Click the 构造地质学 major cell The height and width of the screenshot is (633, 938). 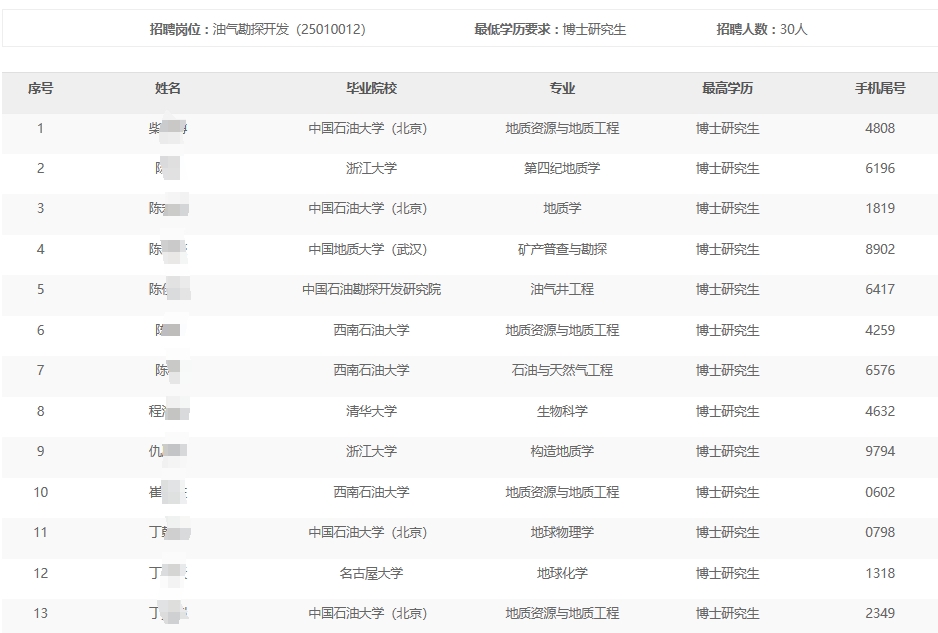click(x=562, y=451)
